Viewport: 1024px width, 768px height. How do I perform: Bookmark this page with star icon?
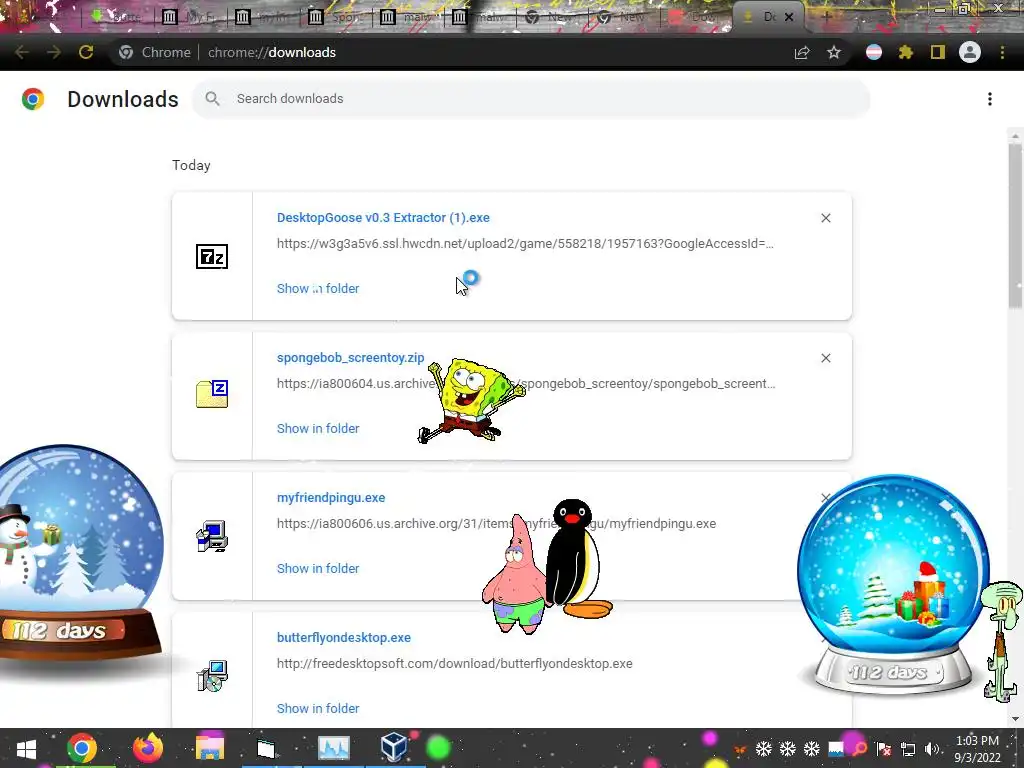click(834, 52)
